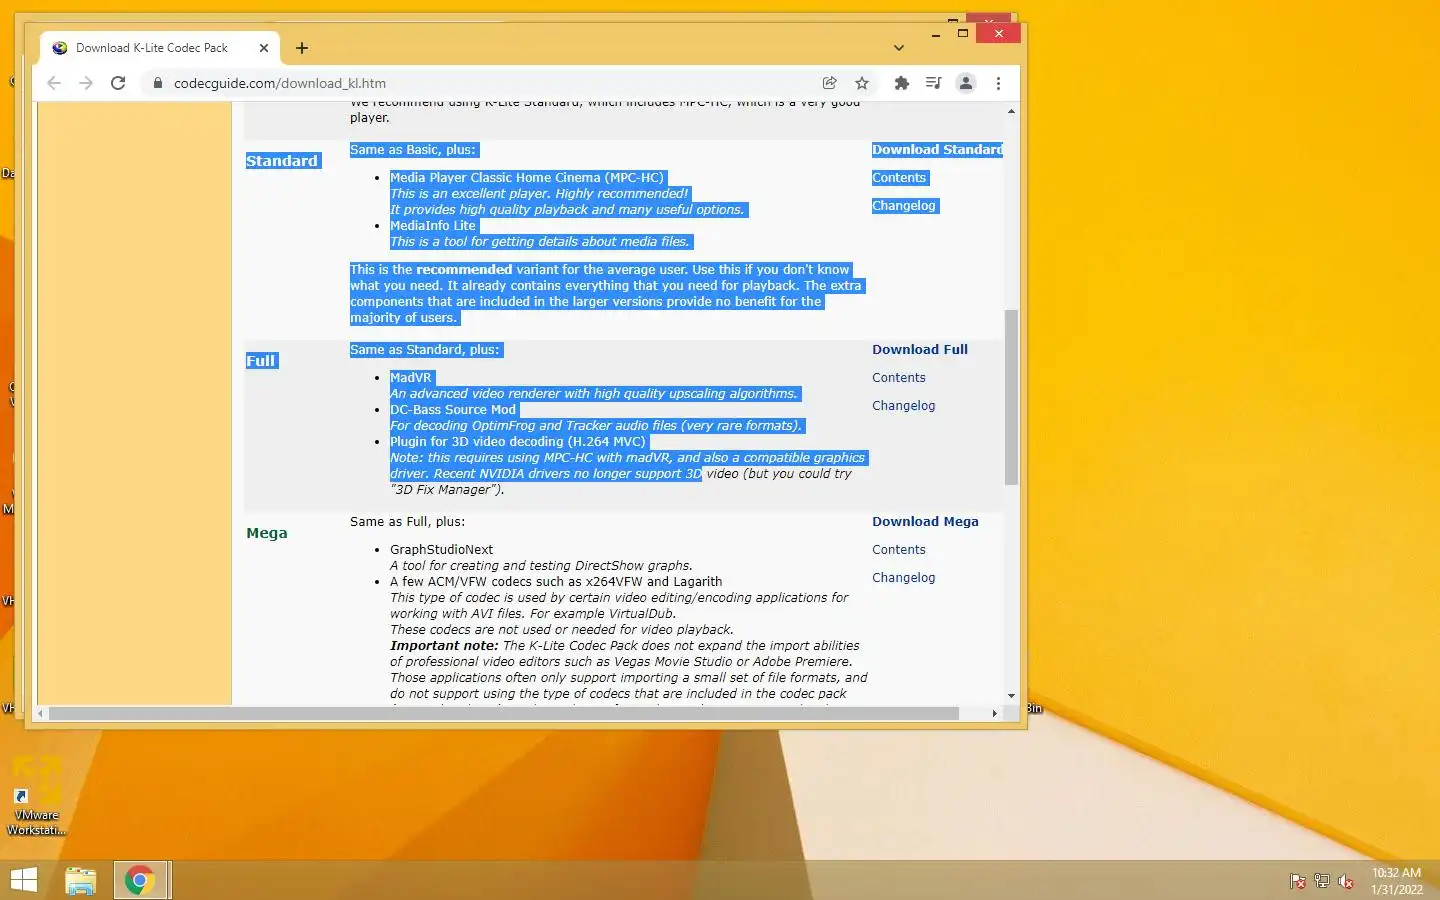Bookmark this page with the star icon
Image resolution: width=1440 pixels, height=900 pixels.
pyautogui.click(x=862, y=83)
